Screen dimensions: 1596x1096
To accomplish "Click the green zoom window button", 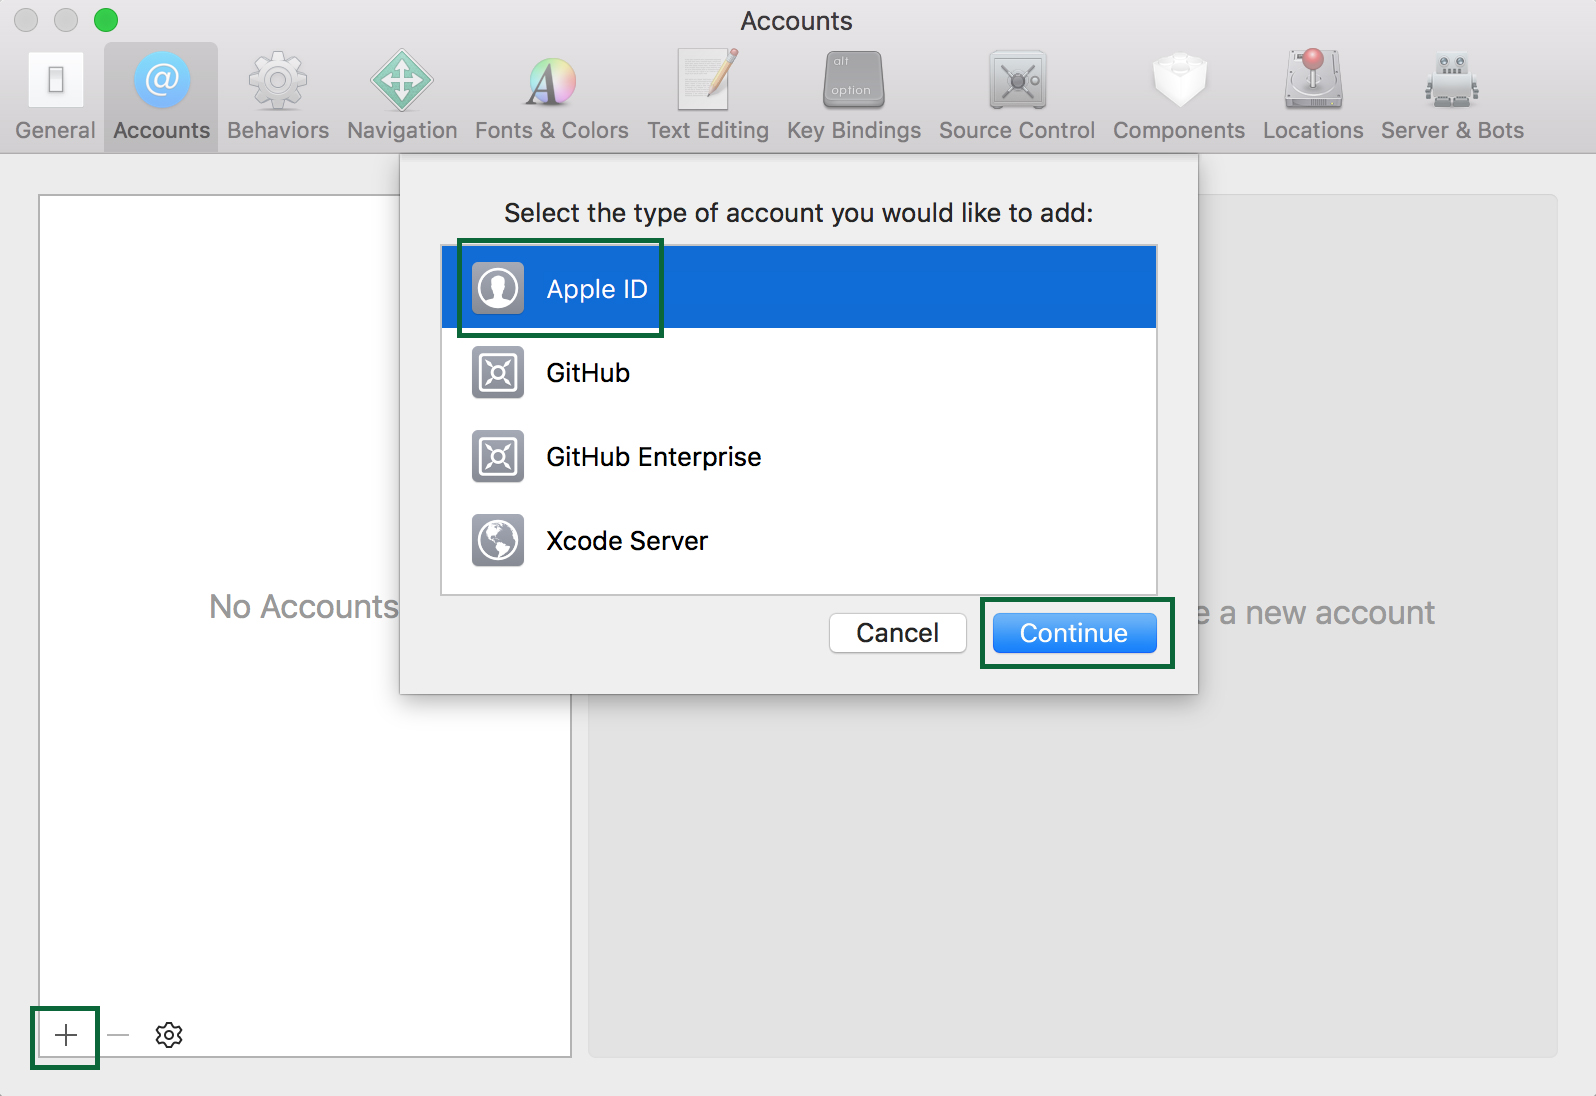I will [x=106, y=20].
